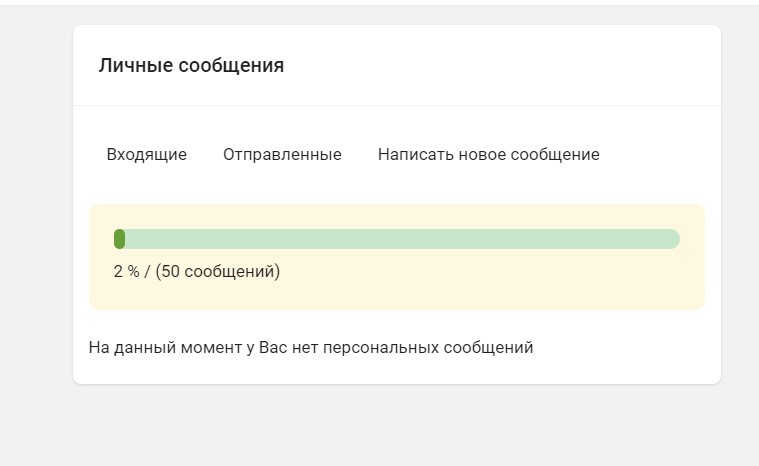
Task: Select the Личные сообщения heading
Action: pos(191,66)
